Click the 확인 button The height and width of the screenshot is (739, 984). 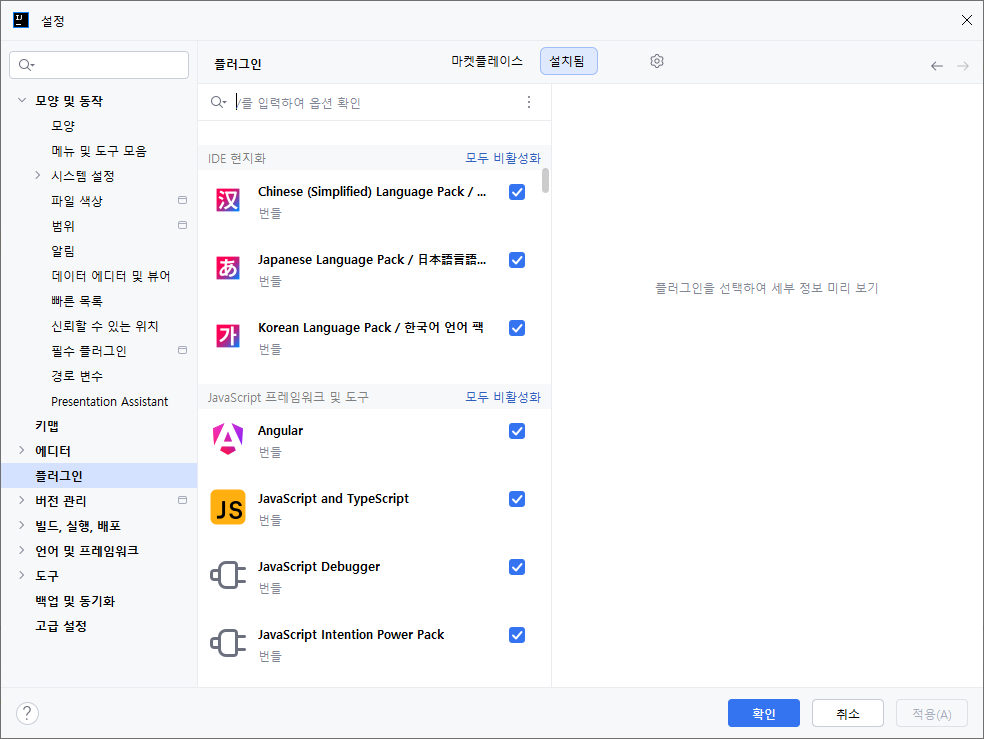pyautogui.click(x=764, y=713)
